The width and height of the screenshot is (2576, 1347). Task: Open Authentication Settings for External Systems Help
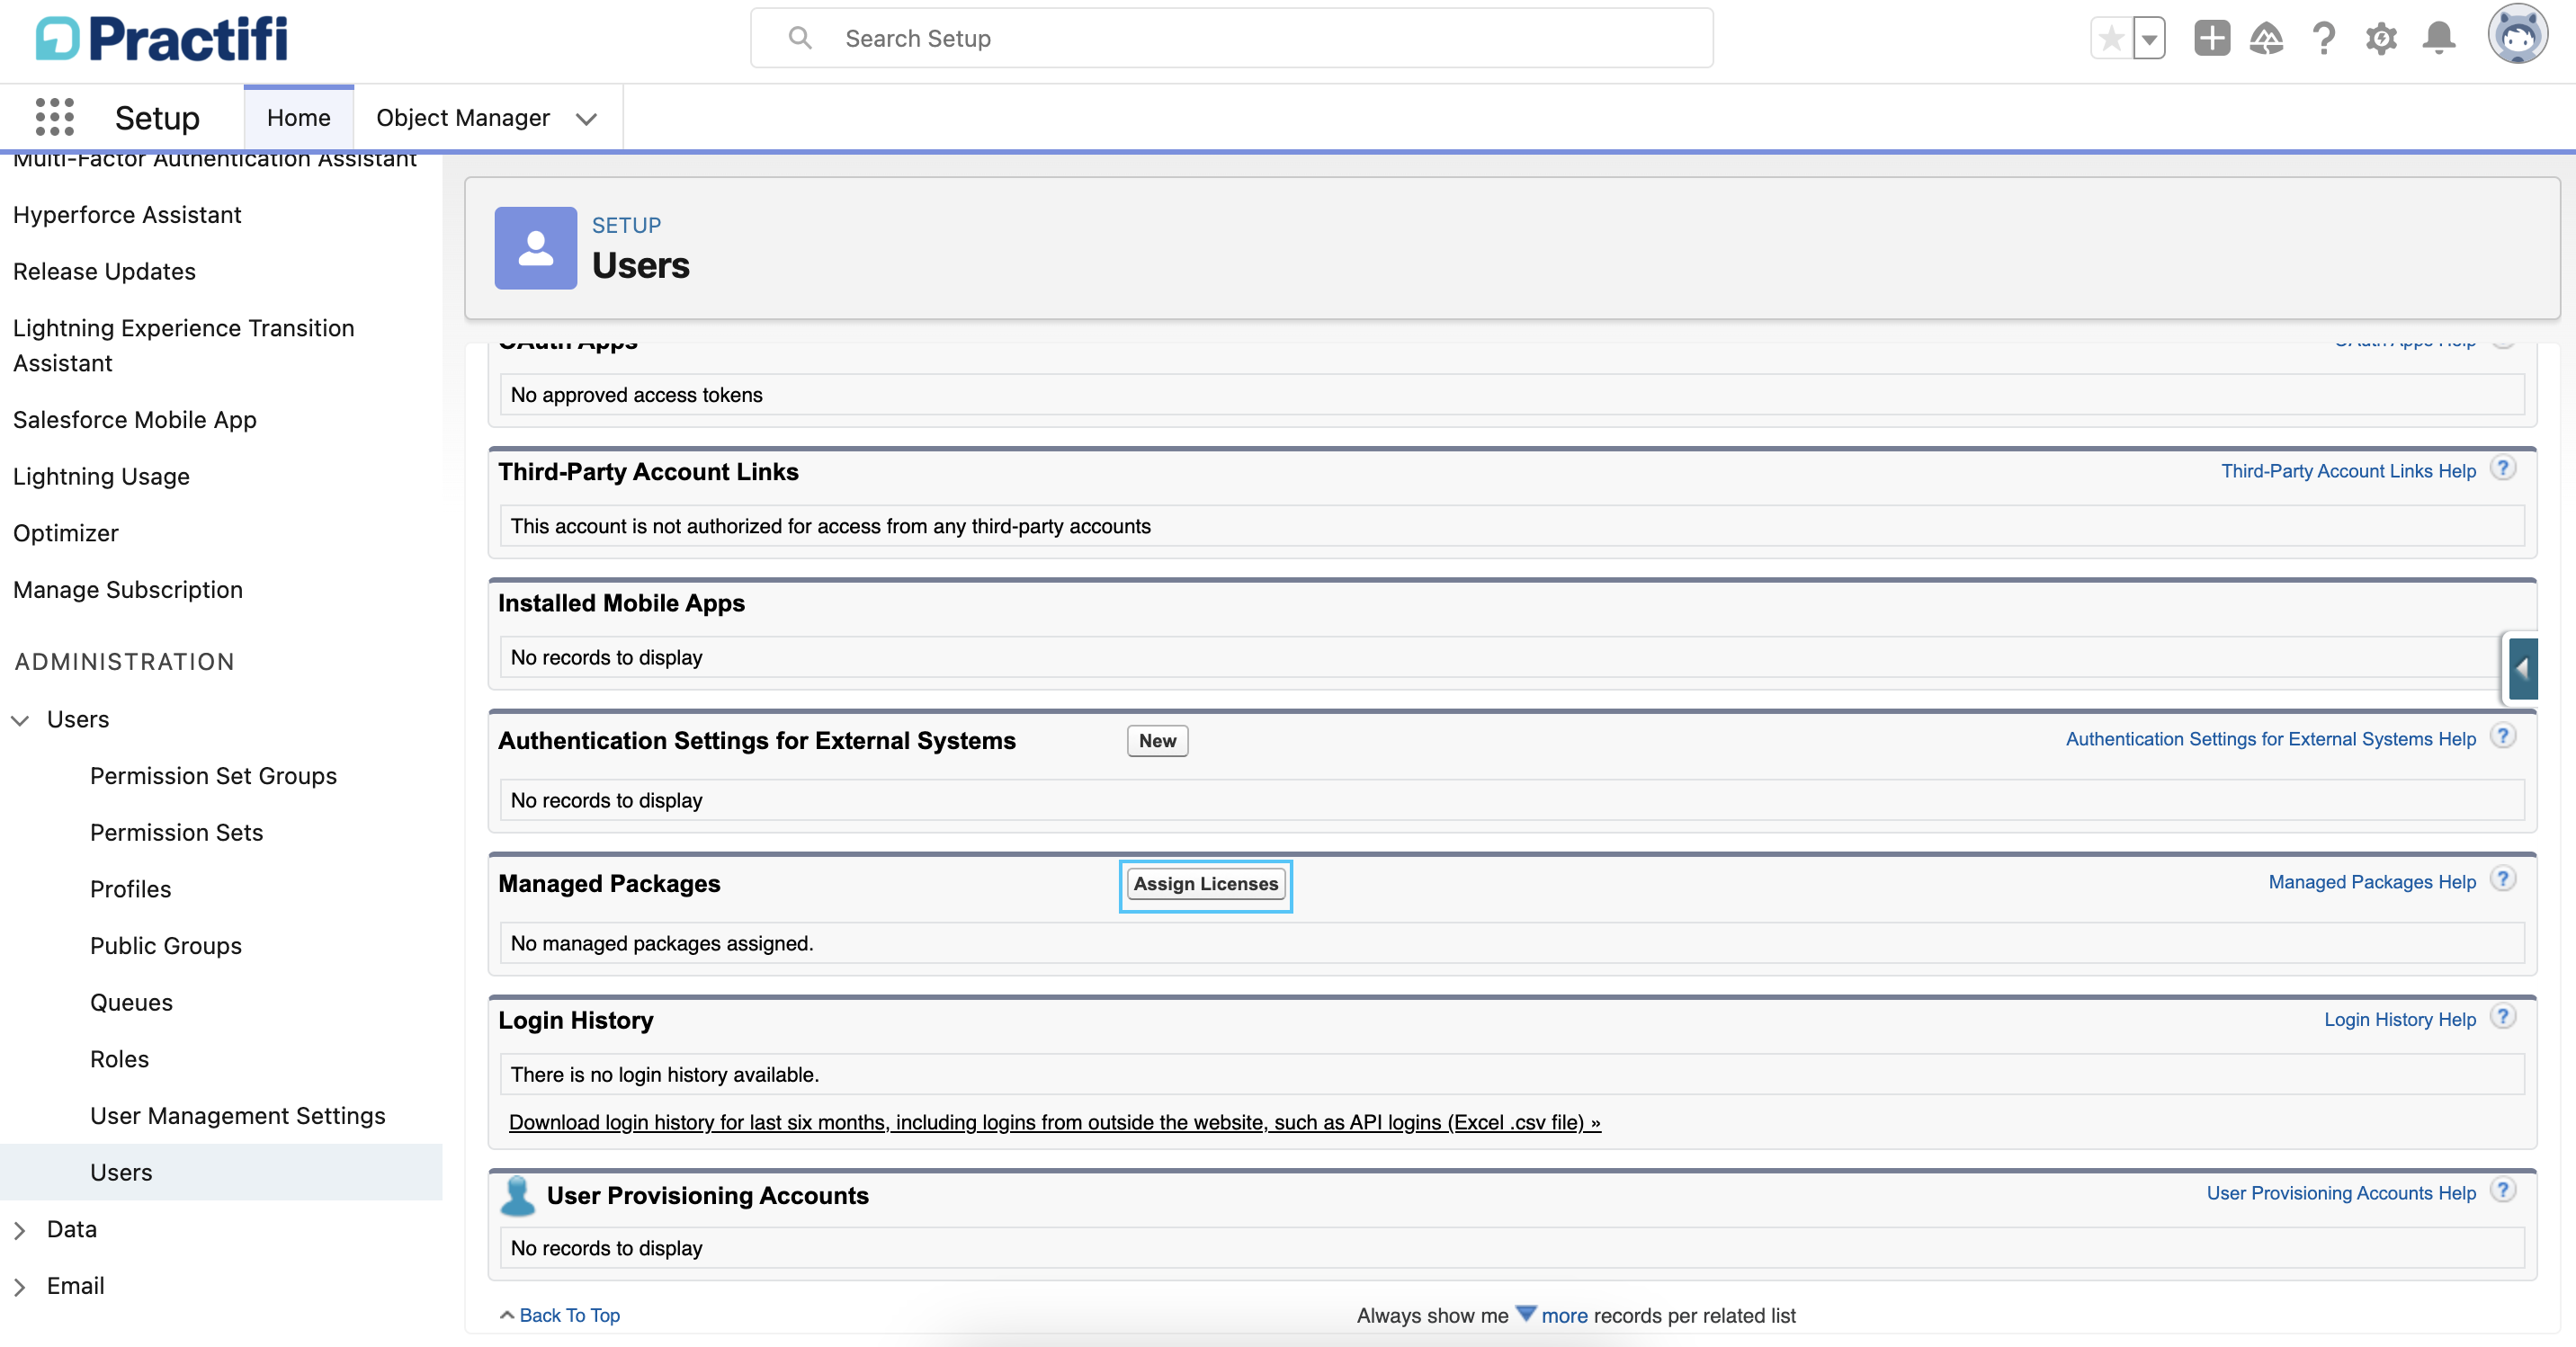point(2270,739)
